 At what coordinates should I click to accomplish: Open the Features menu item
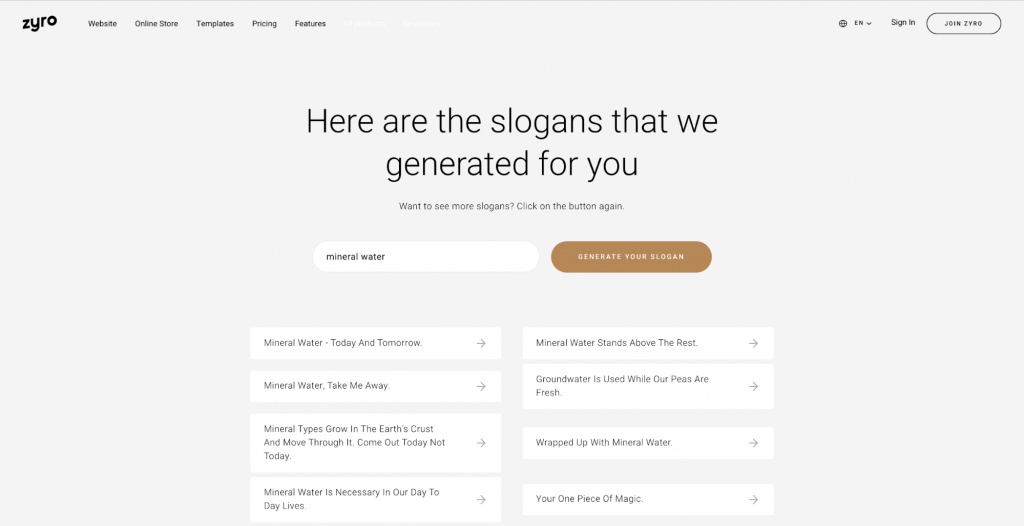coord(310,24)
